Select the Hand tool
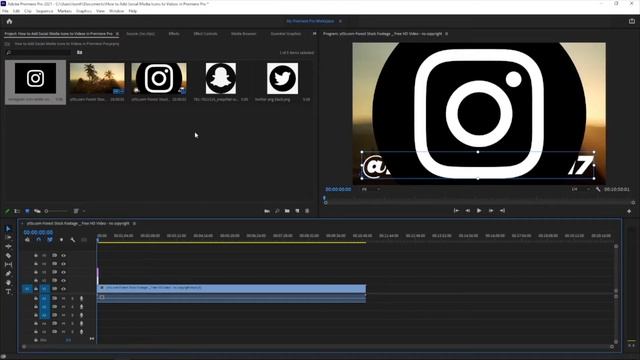Image resolution: width=640 pixels, height=360 pixels. (8, 282)
